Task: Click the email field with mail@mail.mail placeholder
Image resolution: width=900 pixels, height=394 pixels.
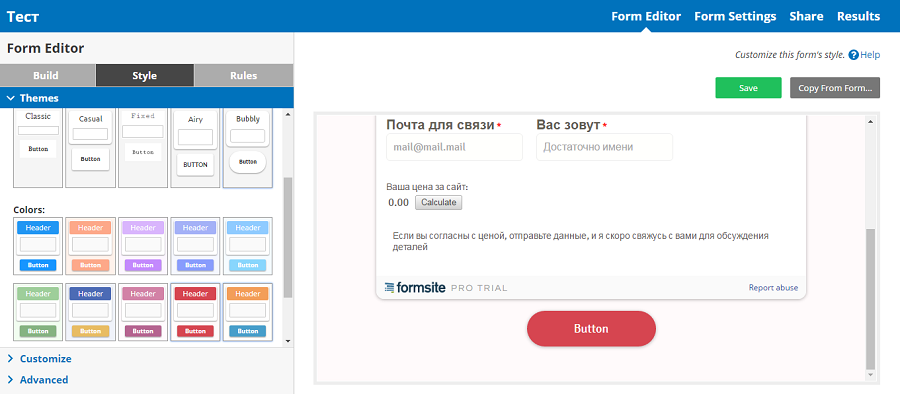Action: coord(455,147)
